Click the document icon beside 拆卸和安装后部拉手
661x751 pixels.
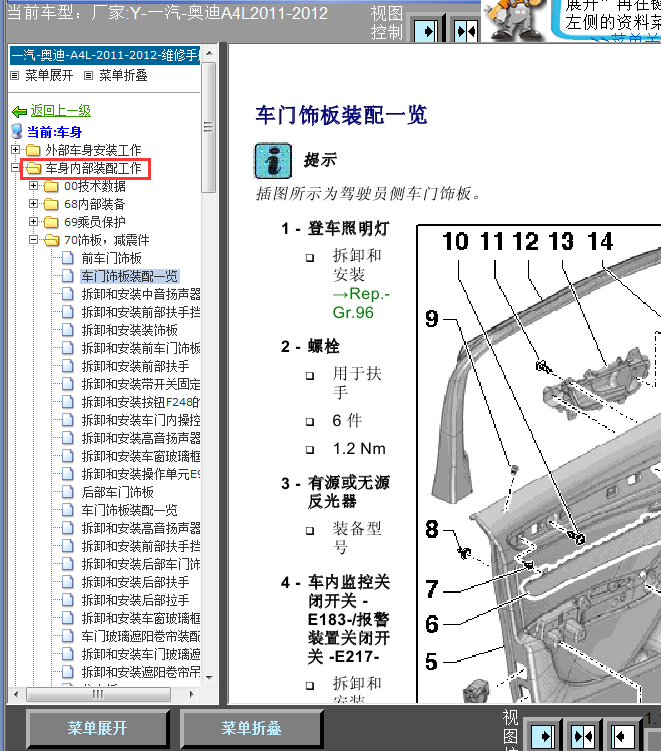(x=68, y=600)
